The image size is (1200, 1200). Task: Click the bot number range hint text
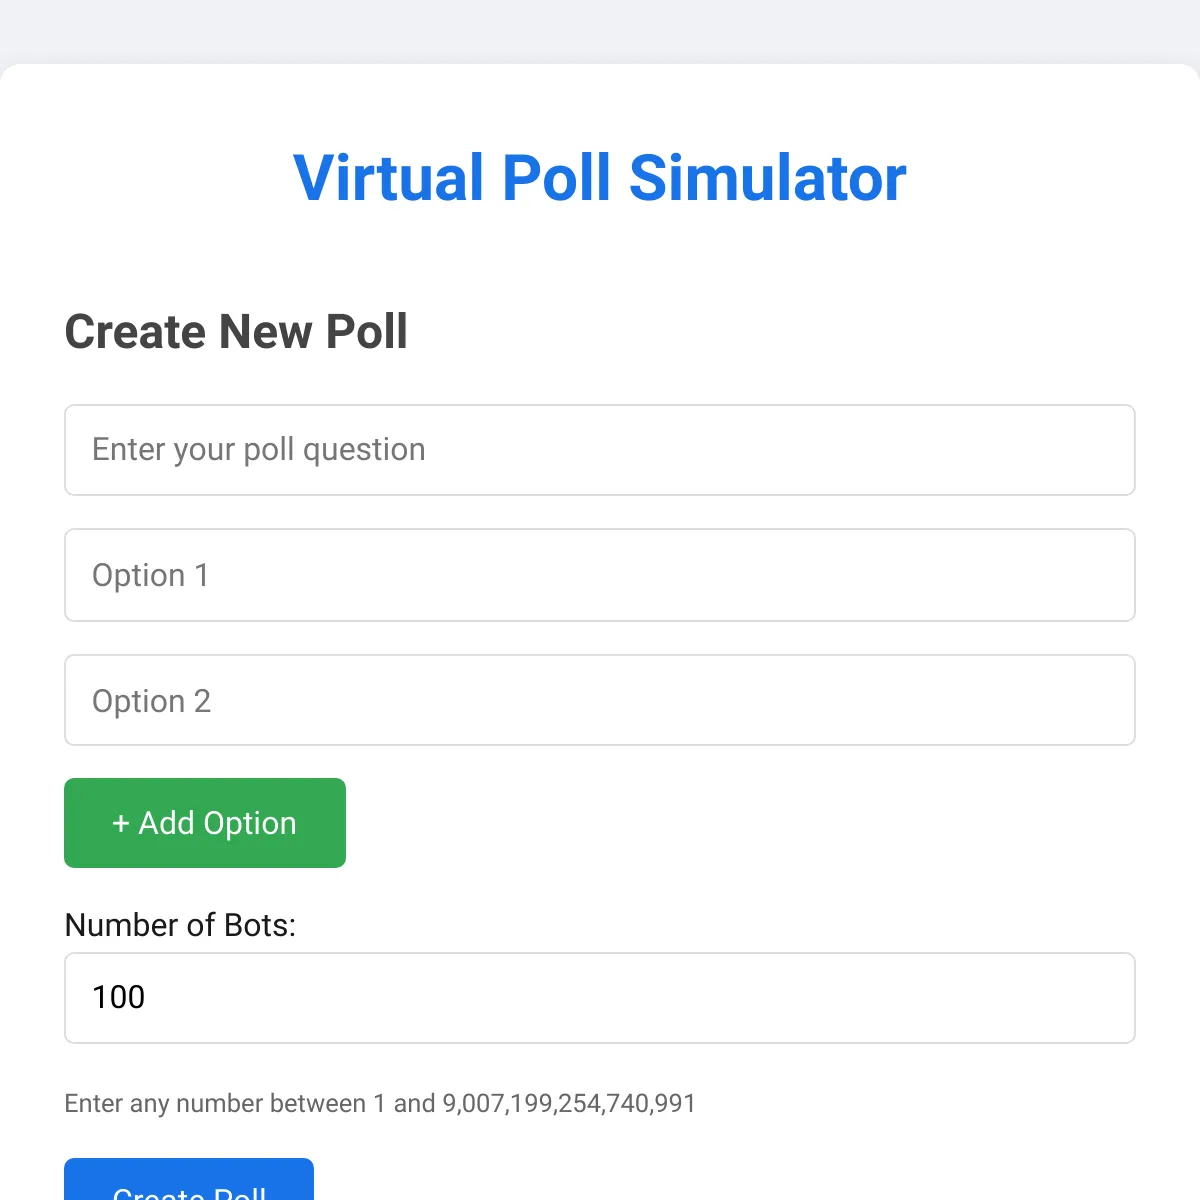coord(380,1103)
